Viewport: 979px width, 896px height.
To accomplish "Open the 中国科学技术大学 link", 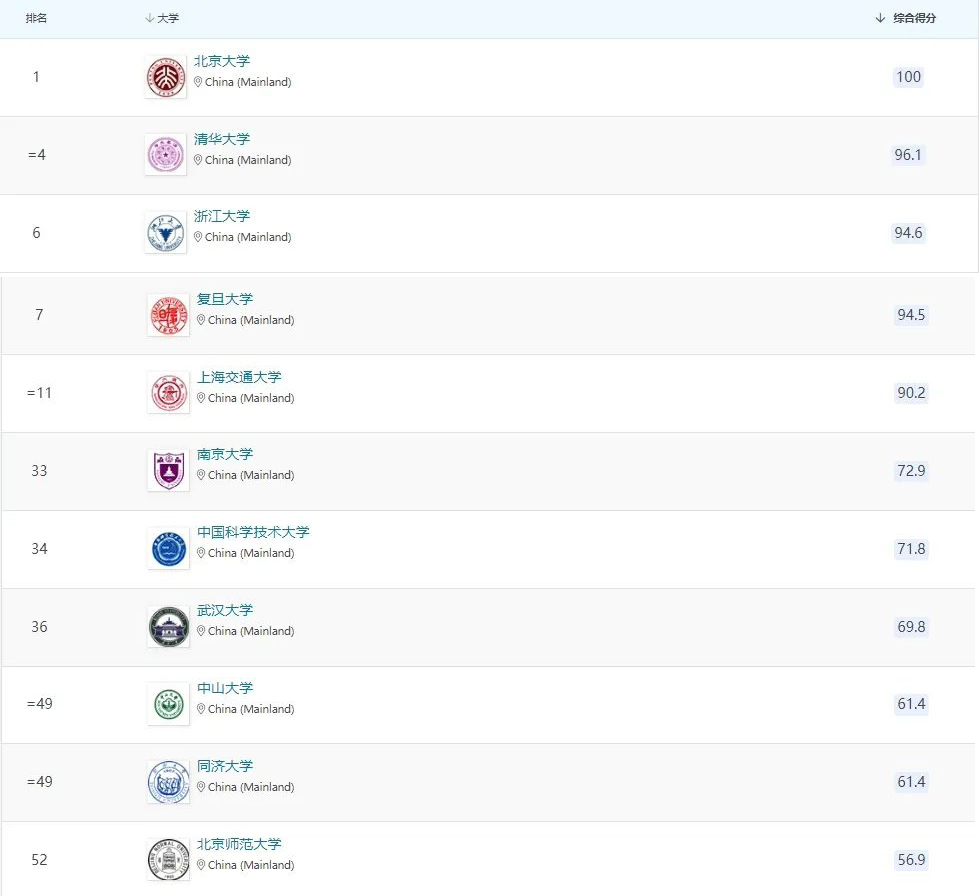I will (x=253, y=532).
